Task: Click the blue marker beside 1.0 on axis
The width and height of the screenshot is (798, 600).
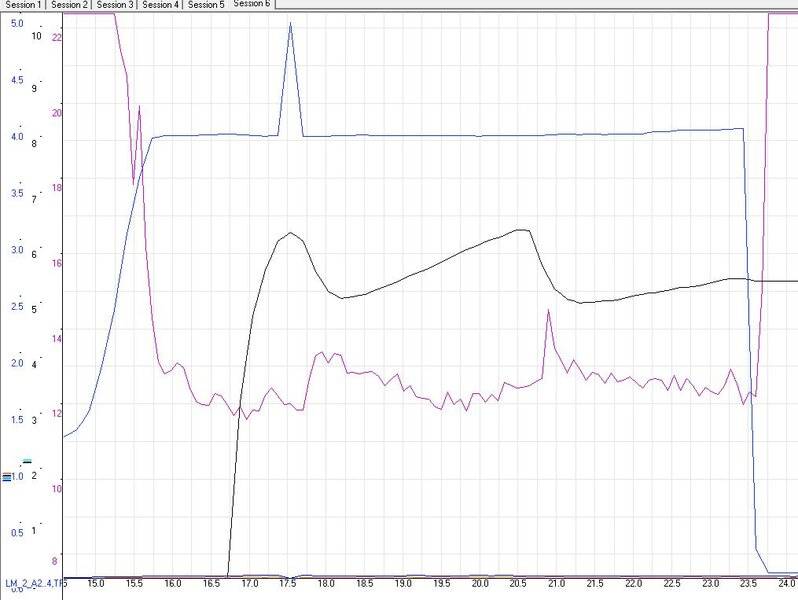Action: [6, 478]
